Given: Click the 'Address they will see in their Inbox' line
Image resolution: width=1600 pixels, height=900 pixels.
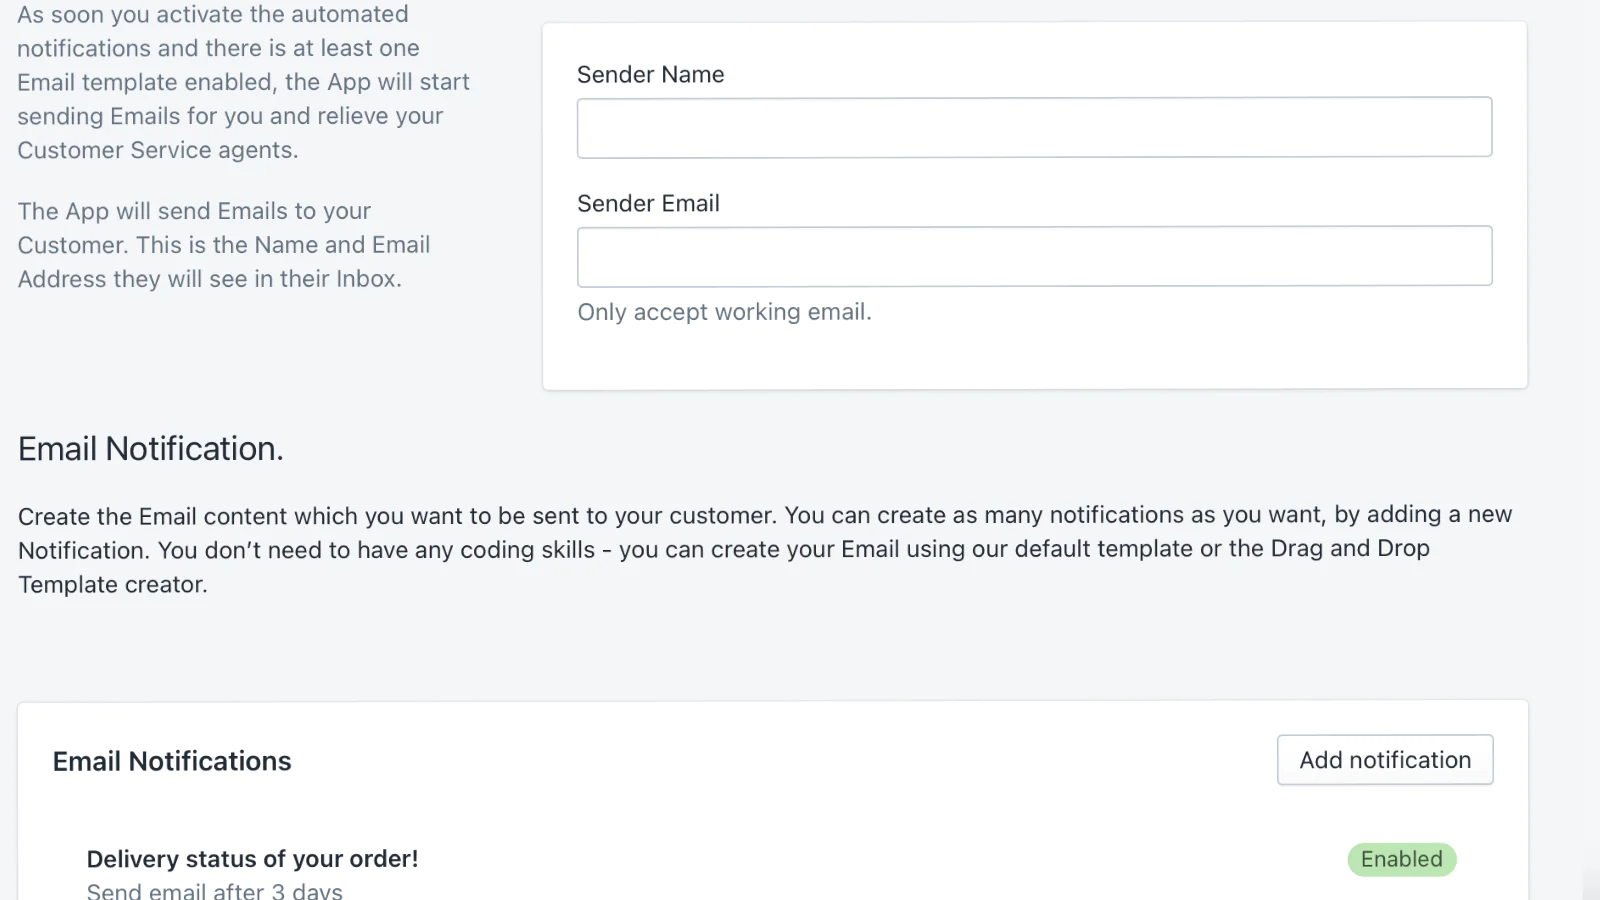Looking at the screenshot, I should (x=209, y=279).
